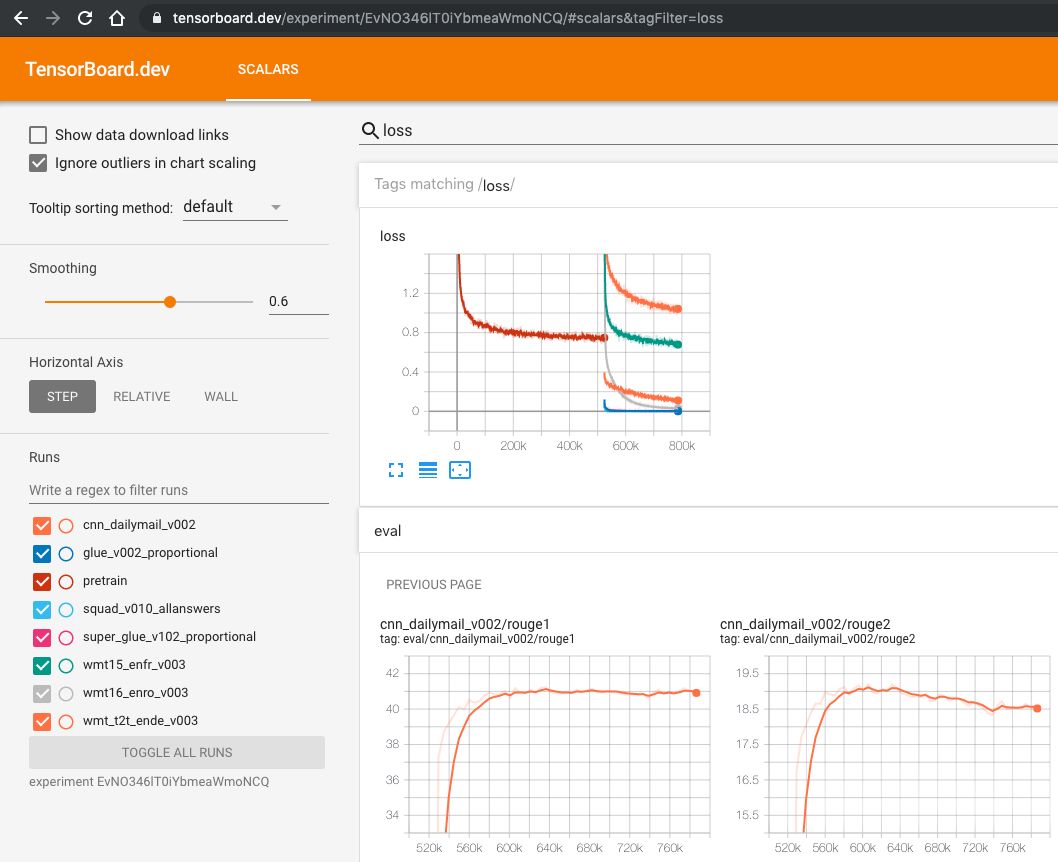Disable Ignore outliers in chart scaling
Screen dimensions: 1058x862
[38, 163]
